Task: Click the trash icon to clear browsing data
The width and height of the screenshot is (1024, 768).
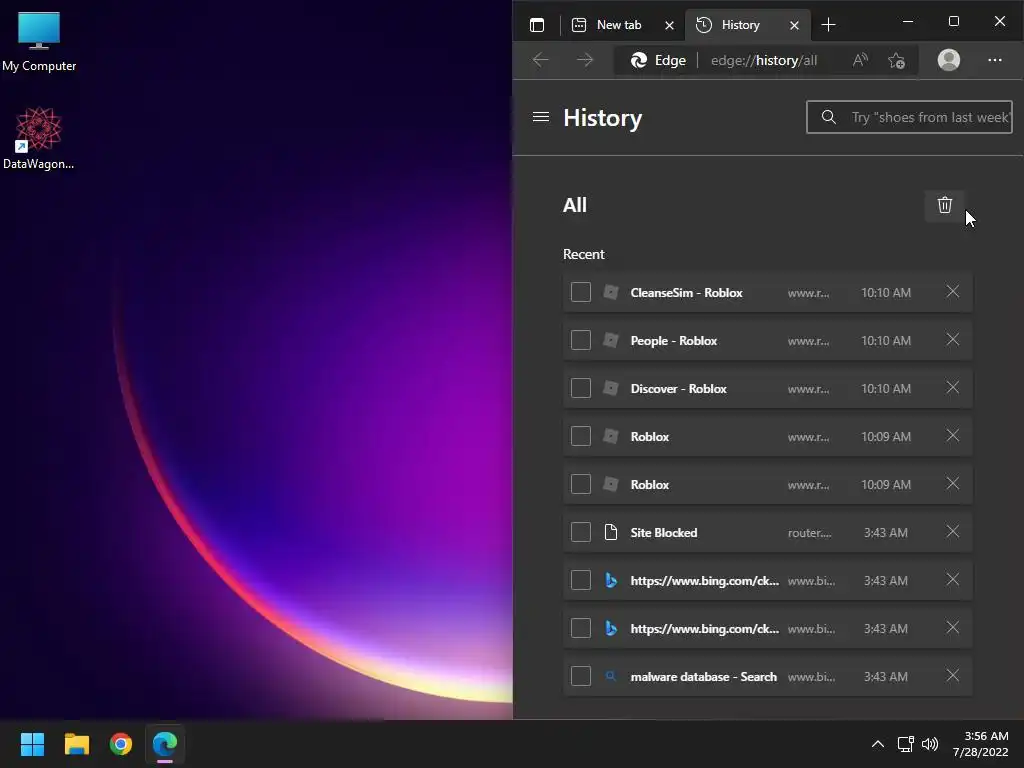Action: coord(944,205)
